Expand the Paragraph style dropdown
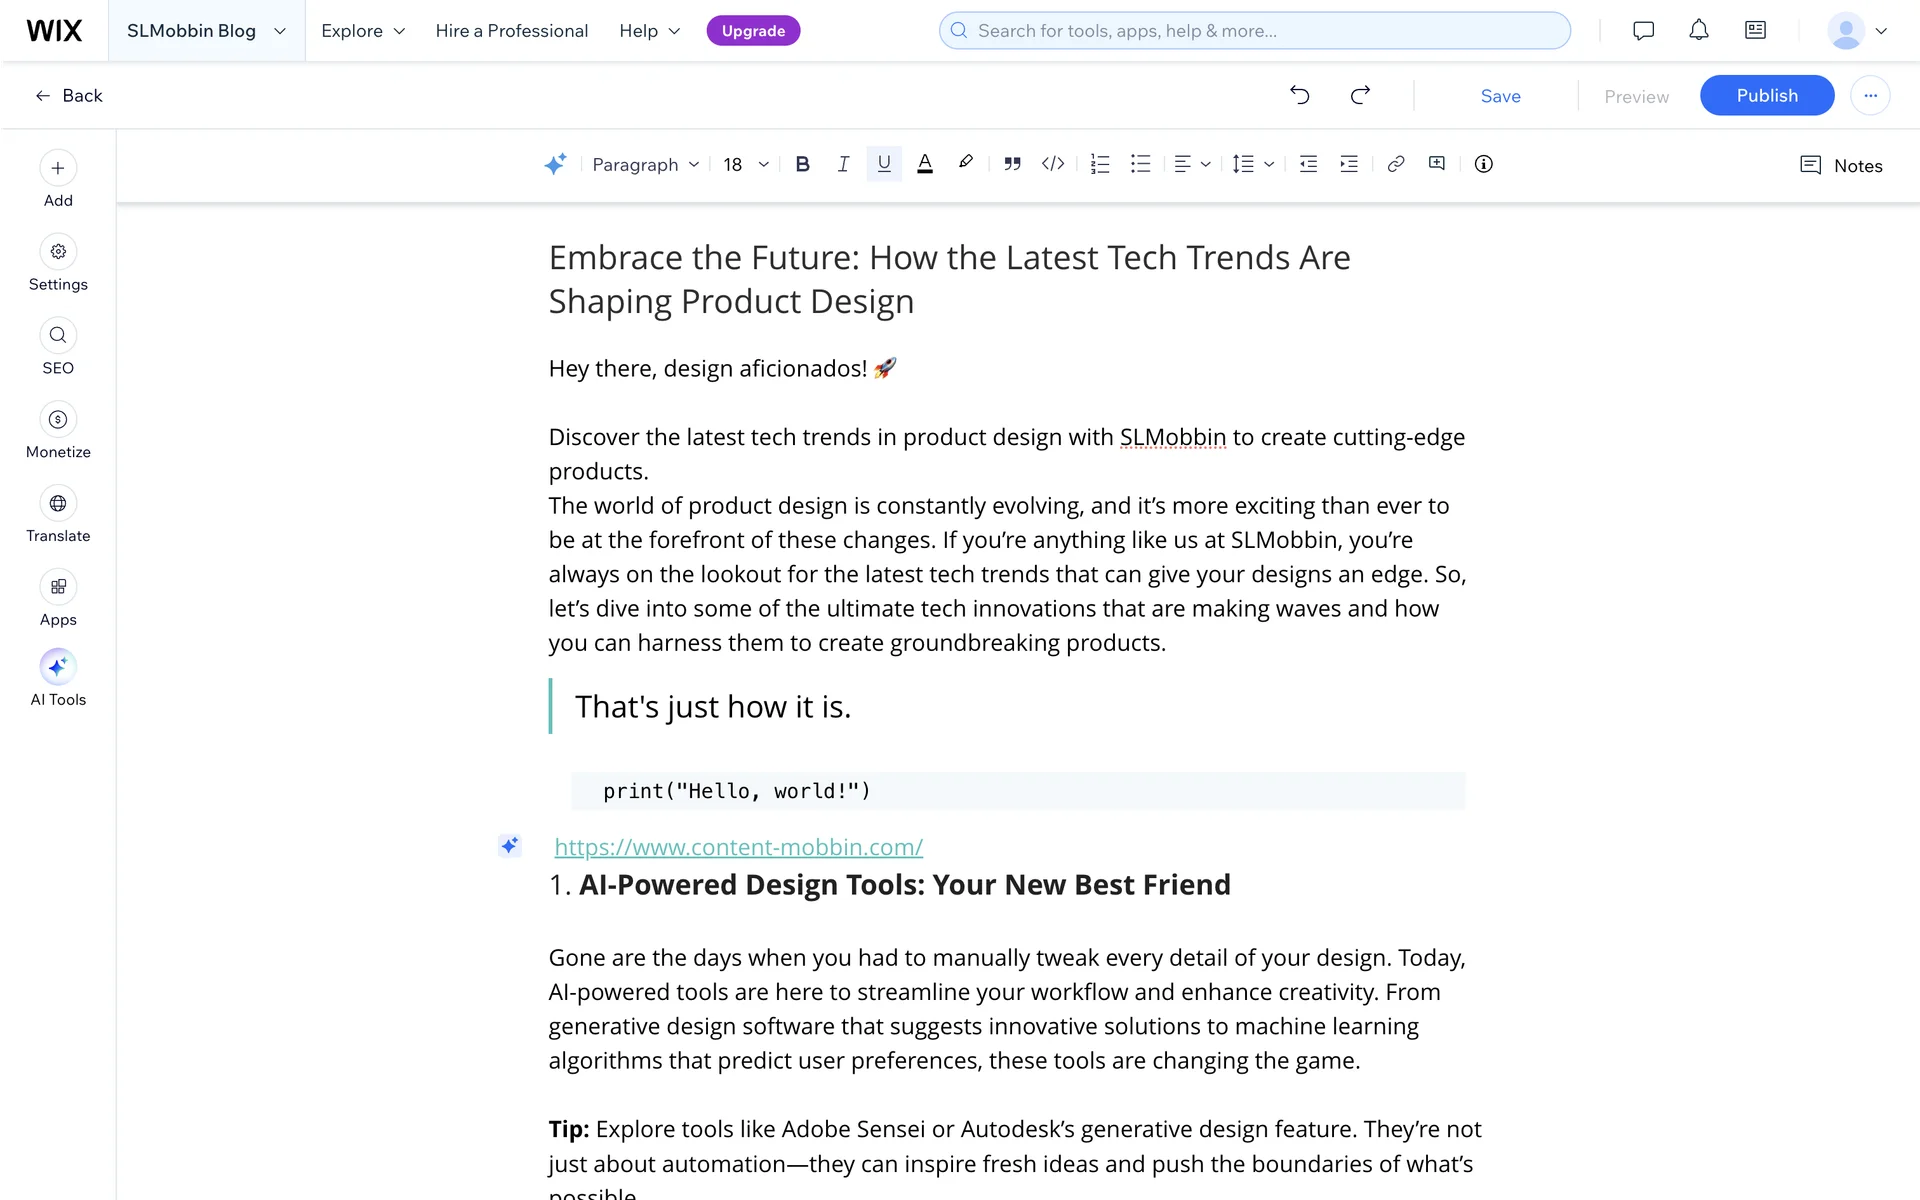This screenshot has height=1200, width=1920. [x=645, y=165]
